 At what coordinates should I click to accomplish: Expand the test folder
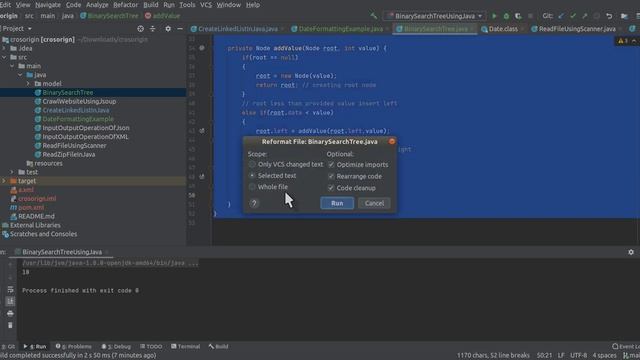pos(12,172)
